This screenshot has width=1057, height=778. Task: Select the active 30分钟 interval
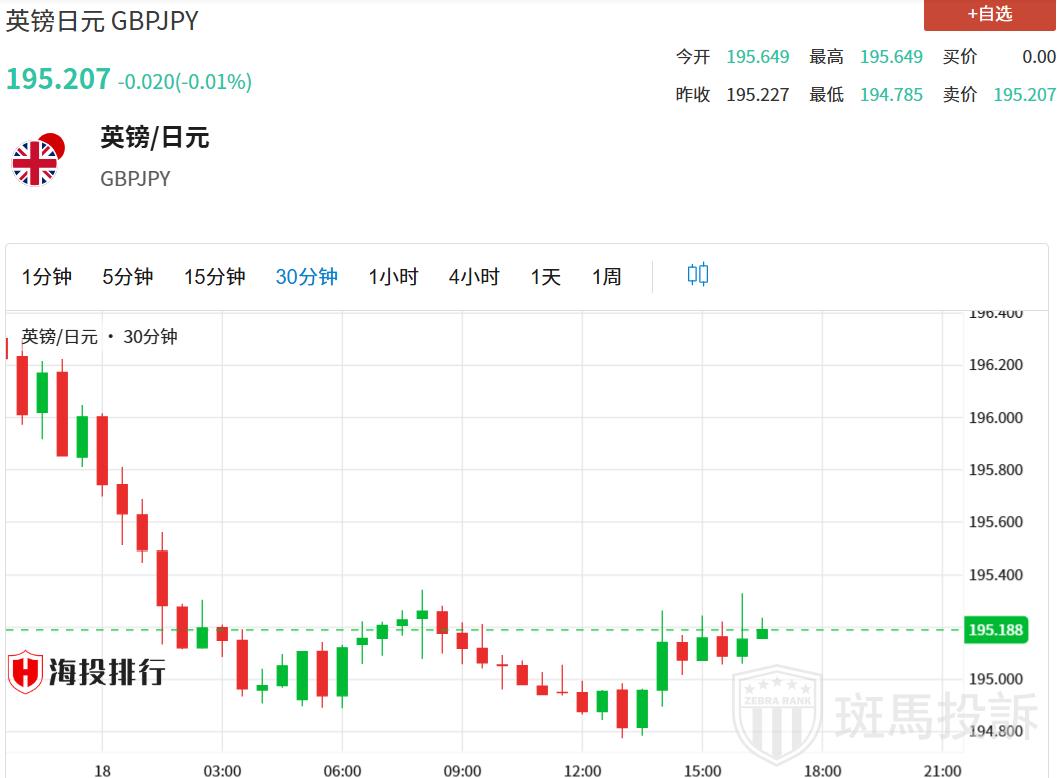(306, 277)
